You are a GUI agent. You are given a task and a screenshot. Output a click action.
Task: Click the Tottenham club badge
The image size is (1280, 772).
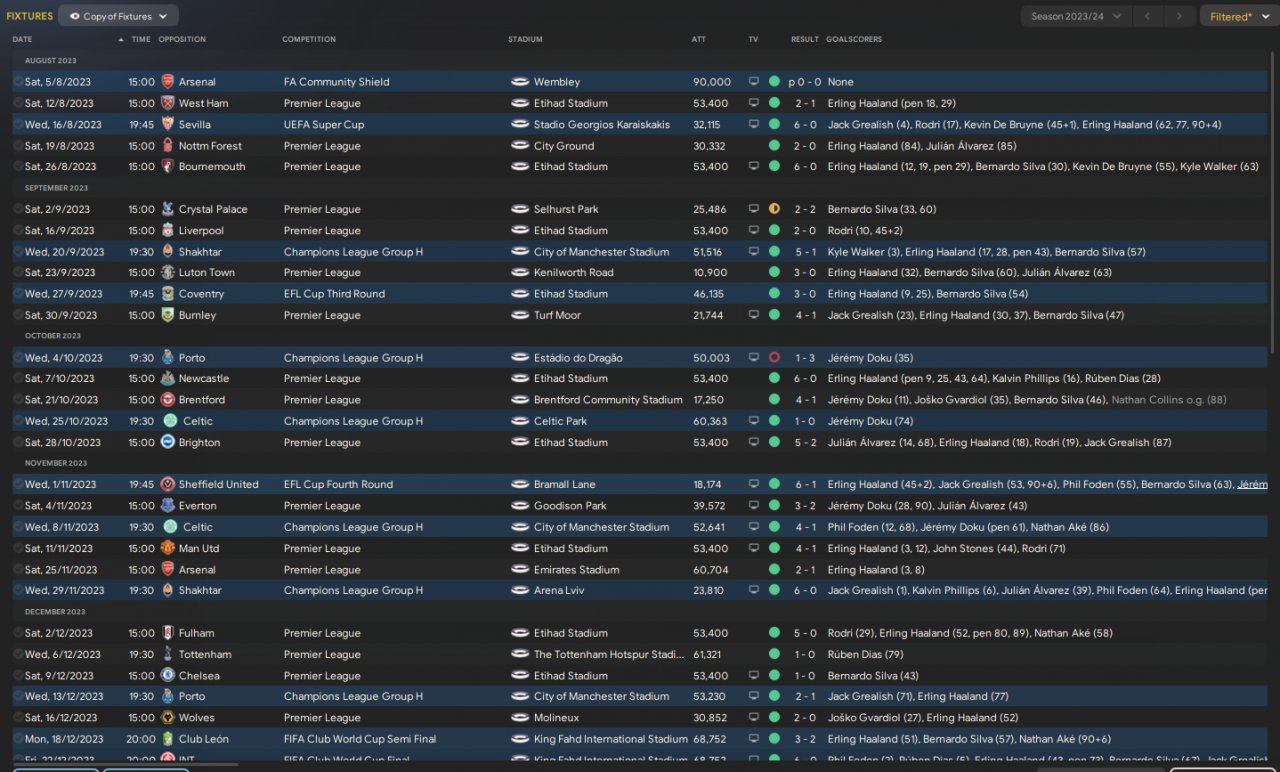pos(168,654)
